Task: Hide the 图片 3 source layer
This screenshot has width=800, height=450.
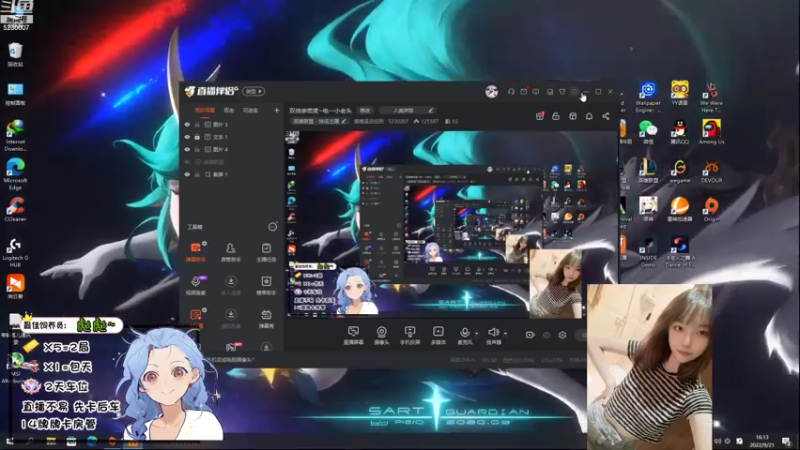Action: [x=187, y=124]
